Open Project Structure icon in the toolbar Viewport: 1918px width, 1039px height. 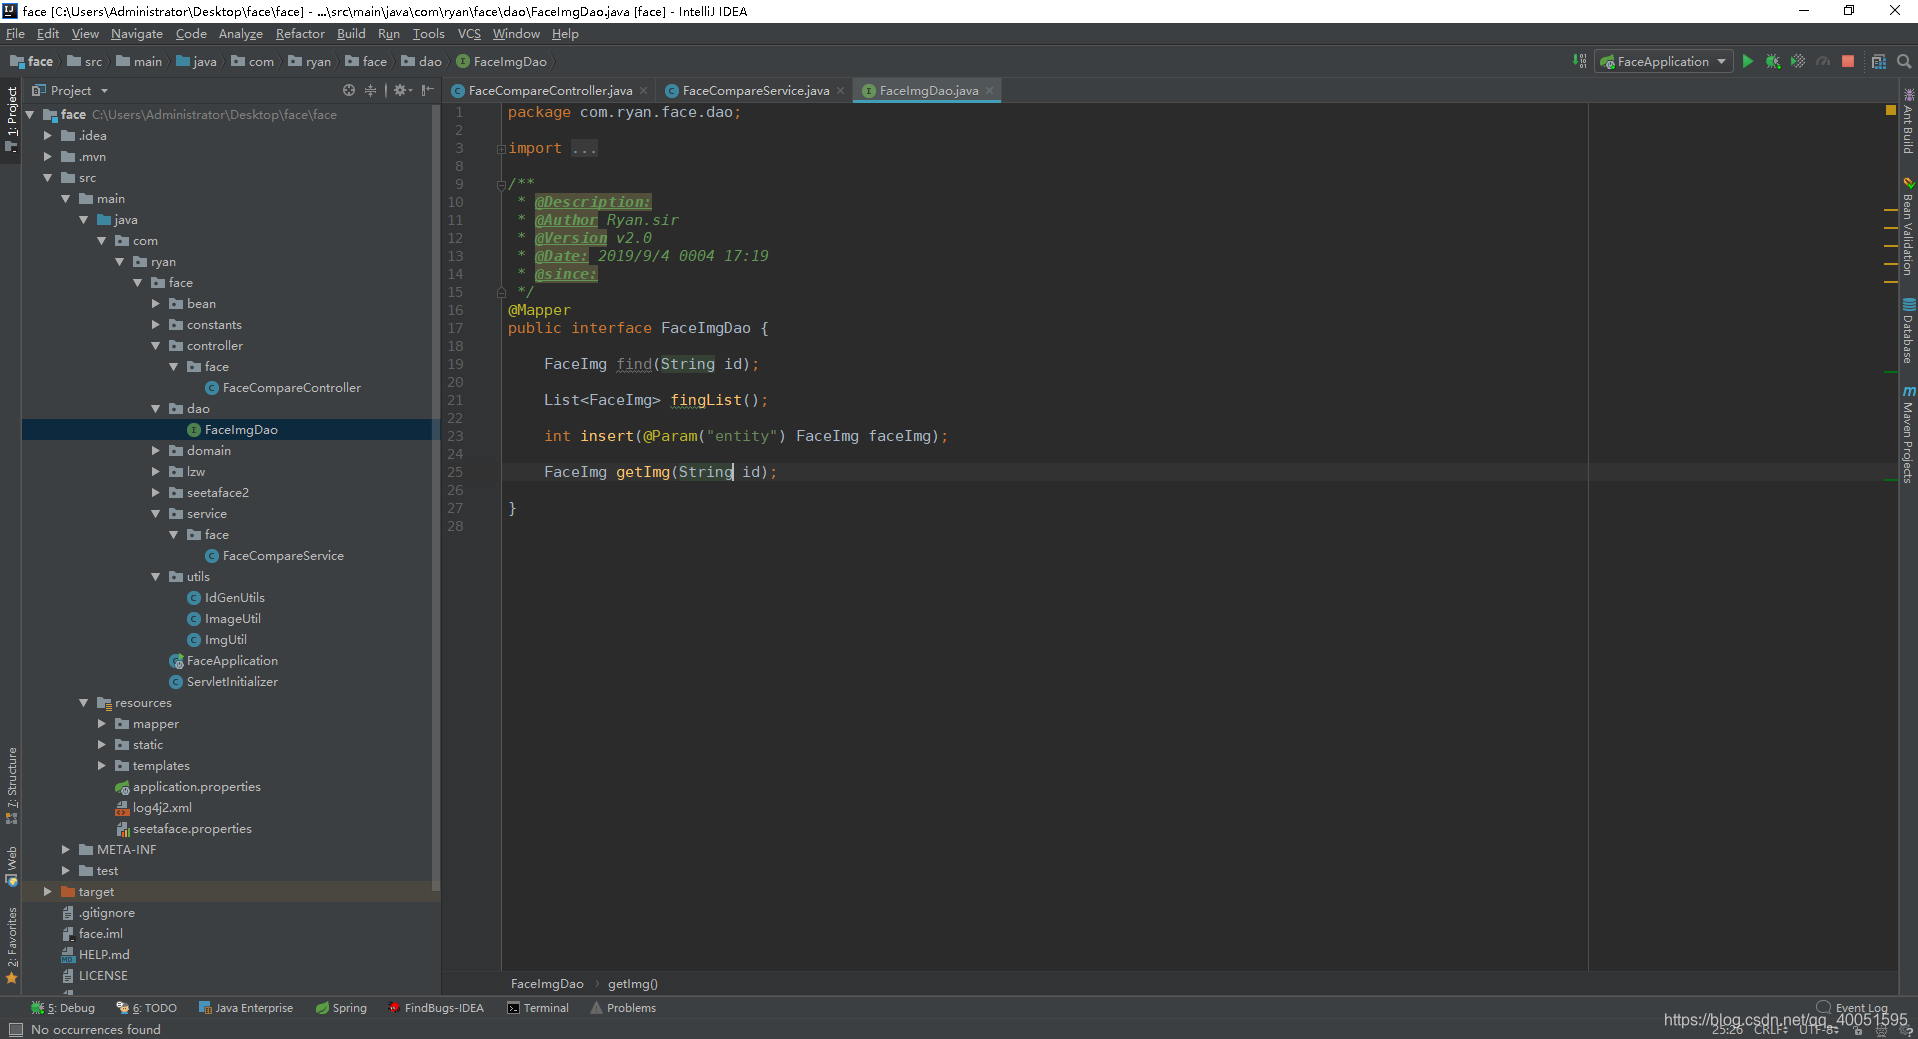1879,62
